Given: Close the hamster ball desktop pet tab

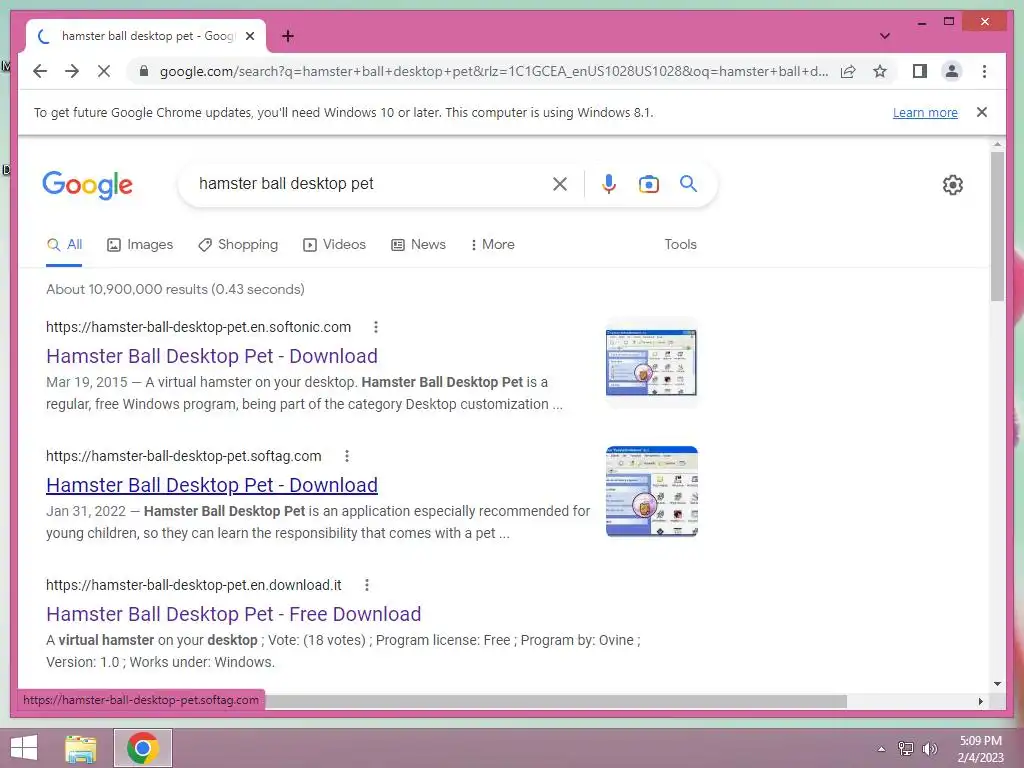Looking at the screenshot, I should coord(249,36).
